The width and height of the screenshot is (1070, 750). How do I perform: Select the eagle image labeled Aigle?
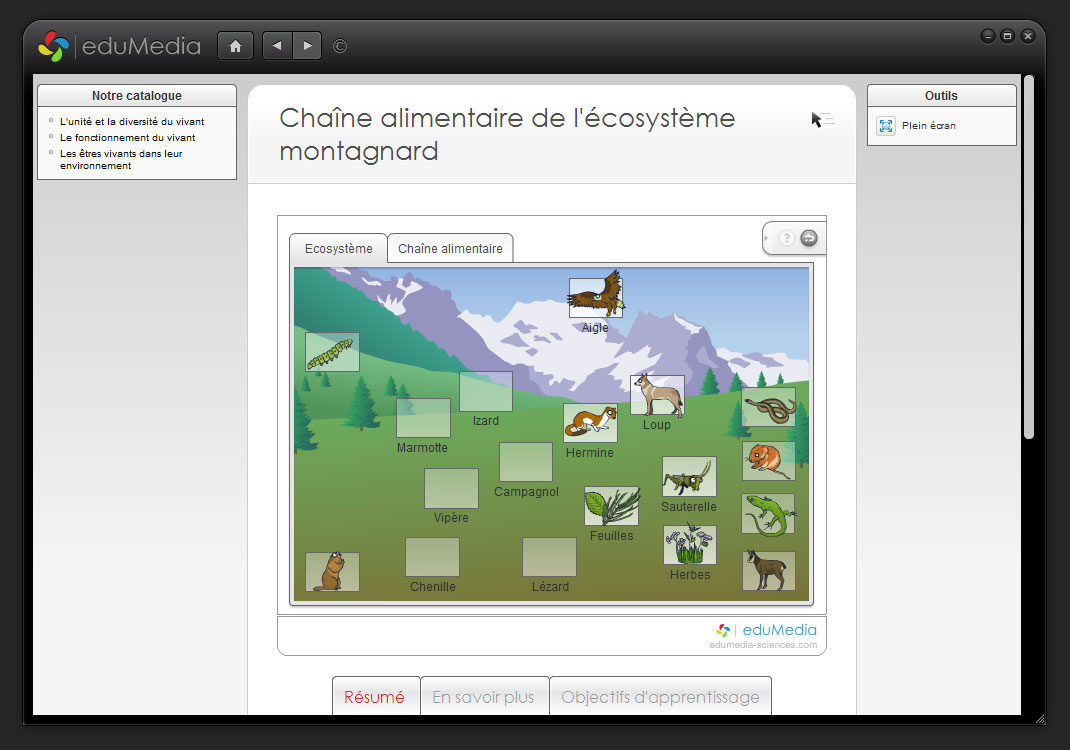595,298
